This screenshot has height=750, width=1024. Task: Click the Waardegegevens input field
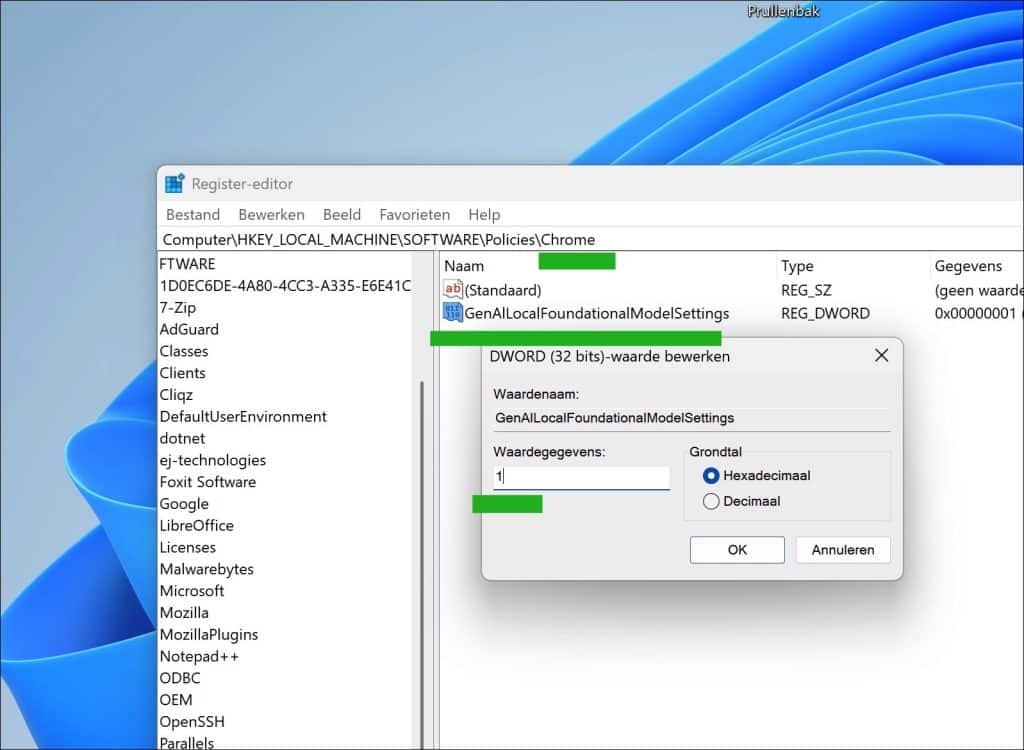tap(581, 478)
